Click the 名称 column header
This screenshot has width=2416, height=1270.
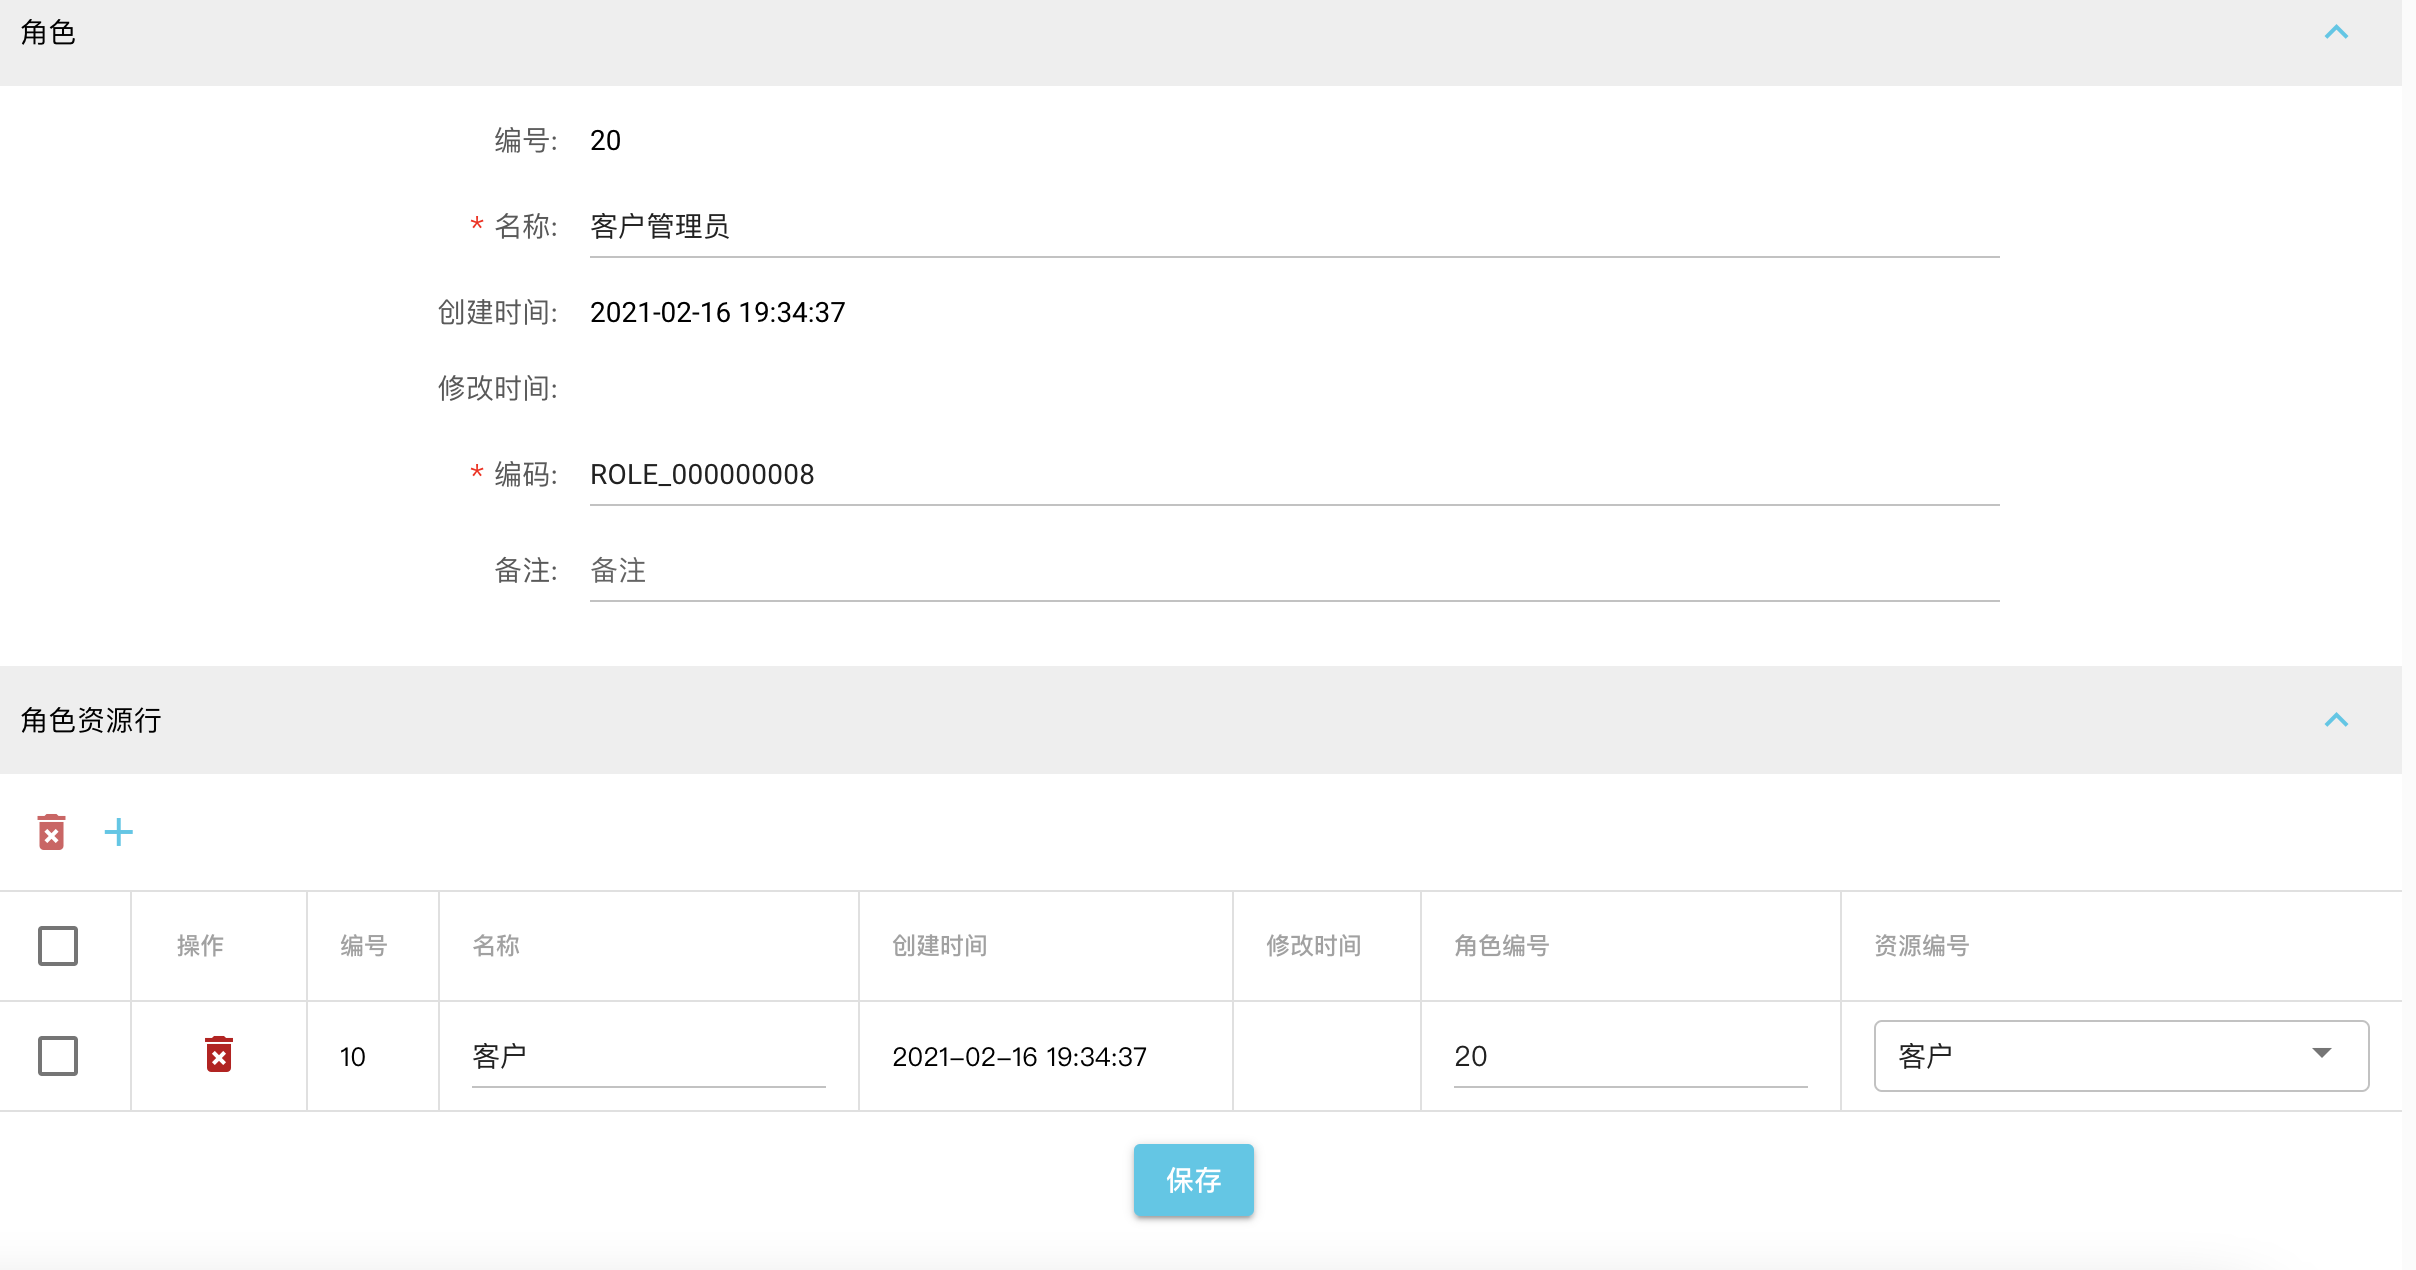pos(496,946)
